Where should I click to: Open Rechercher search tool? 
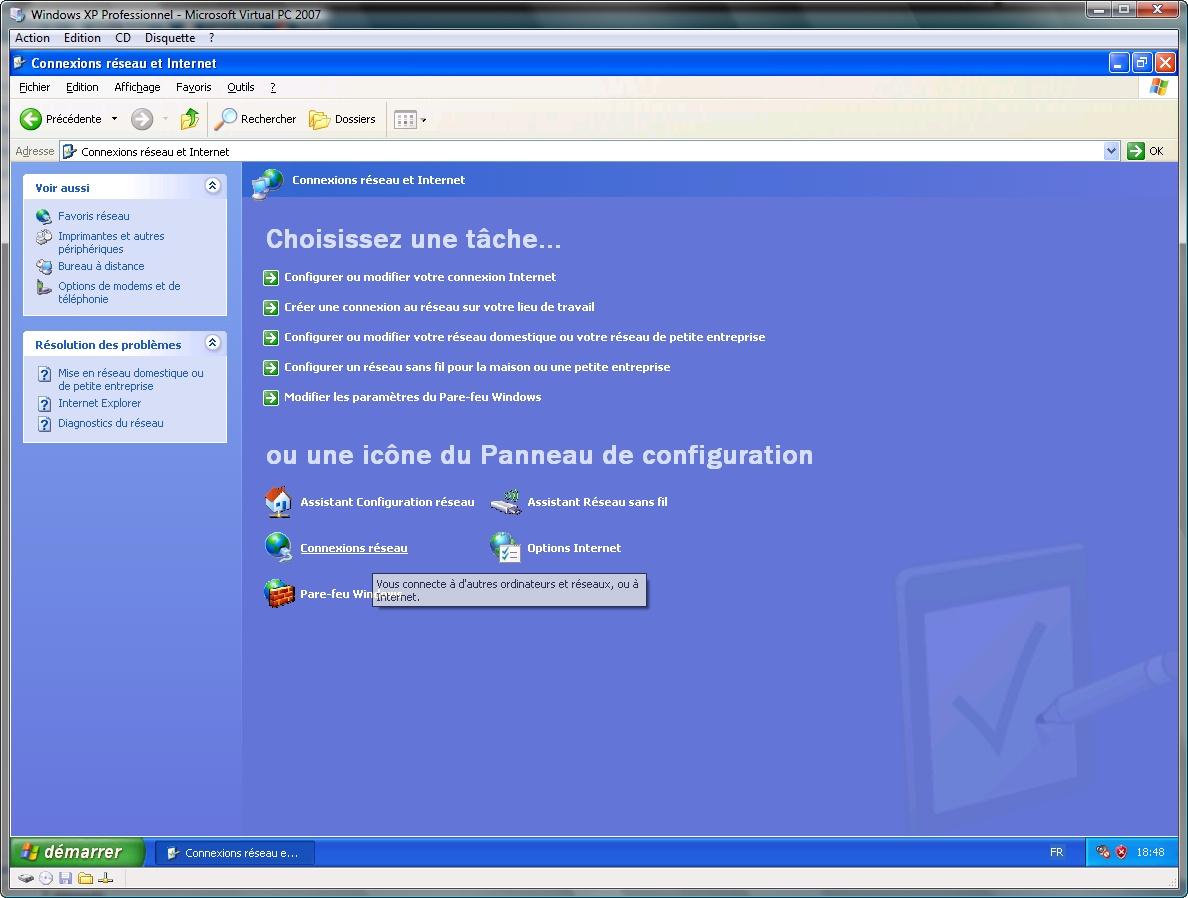click(255, 119)
